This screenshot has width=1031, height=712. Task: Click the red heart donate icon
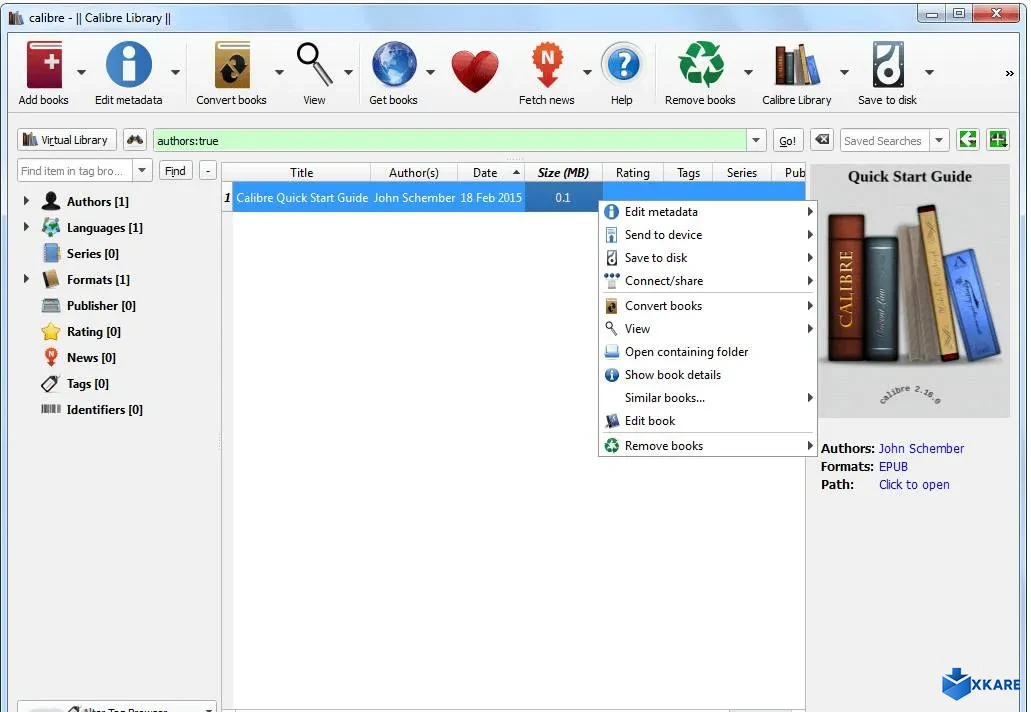coord(475,71)
